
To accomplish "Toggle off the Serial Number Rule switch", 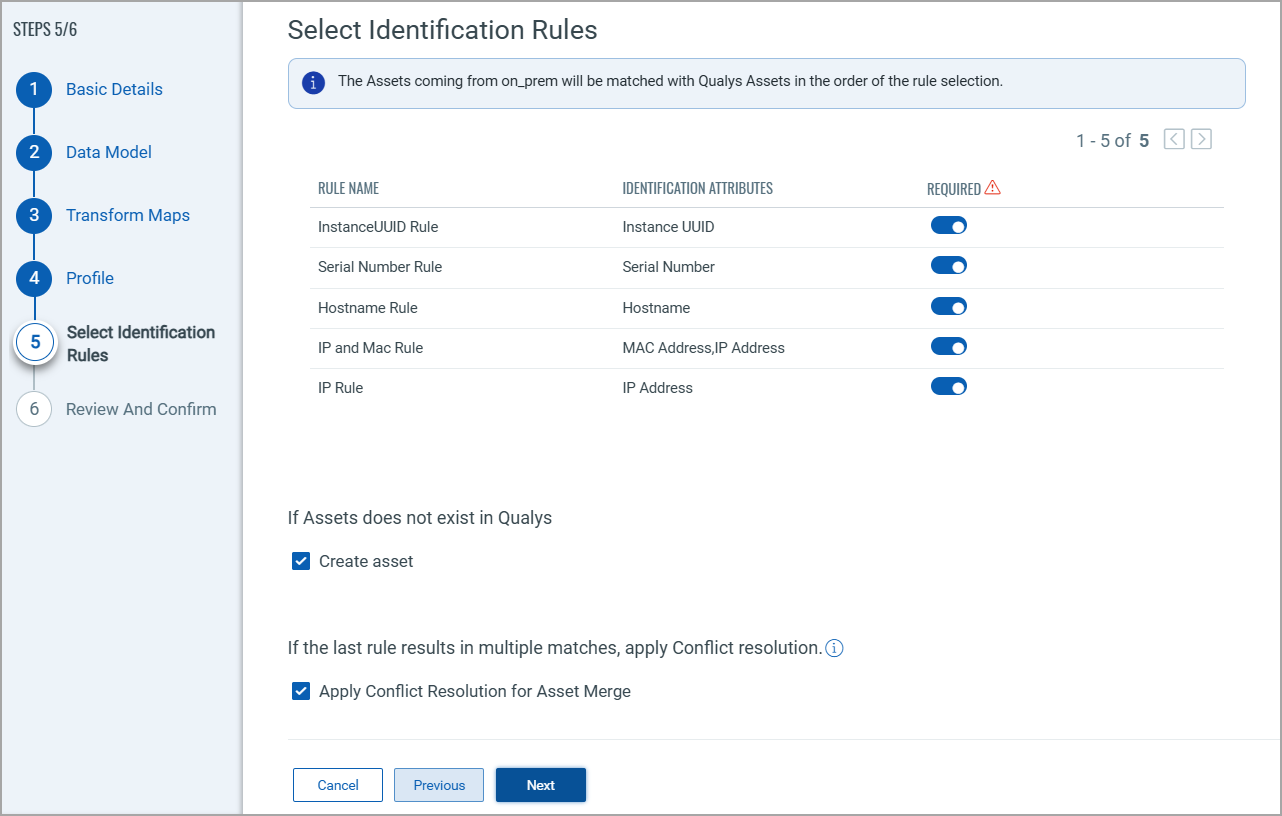I will [x=948, y=265].
